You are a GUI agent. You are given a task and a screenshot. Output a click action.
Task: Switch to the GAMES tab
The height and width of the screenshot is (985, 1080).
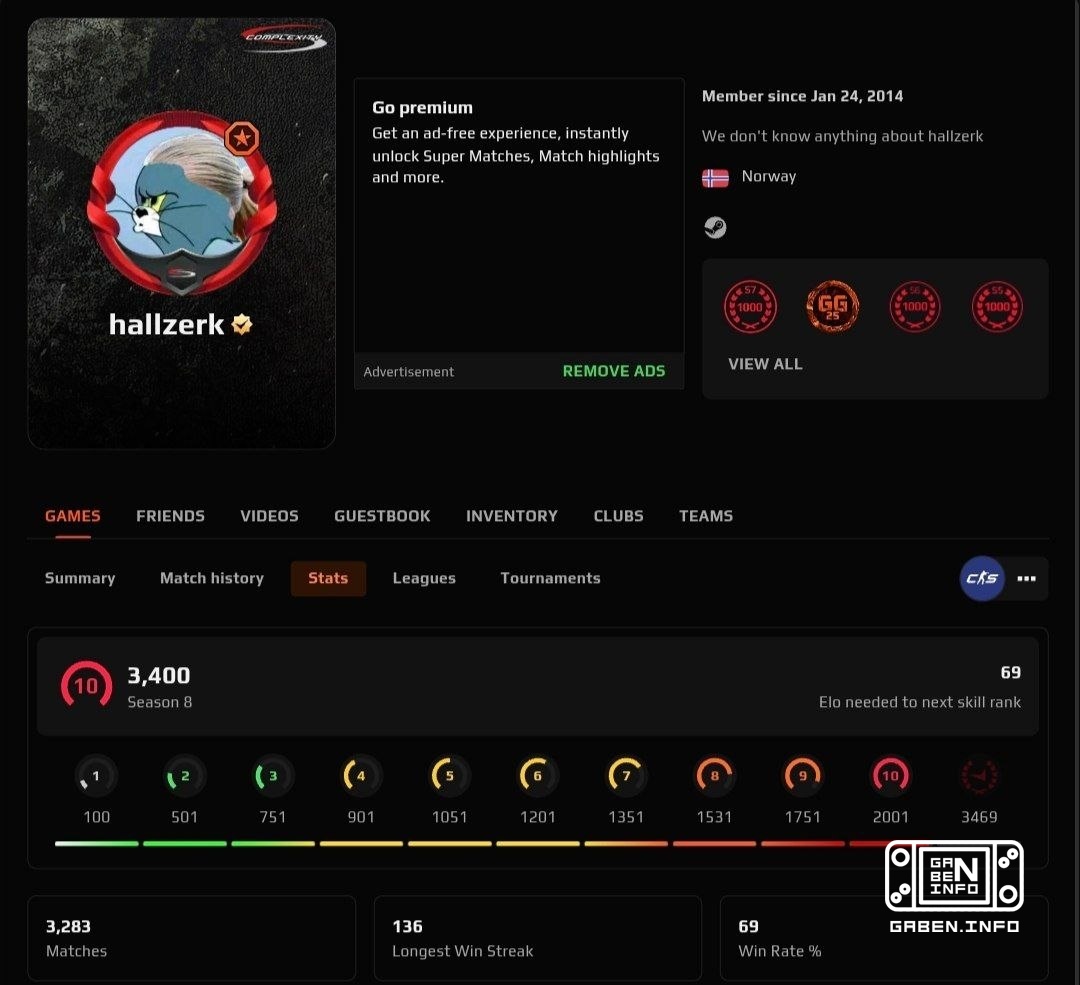point(72,516)
